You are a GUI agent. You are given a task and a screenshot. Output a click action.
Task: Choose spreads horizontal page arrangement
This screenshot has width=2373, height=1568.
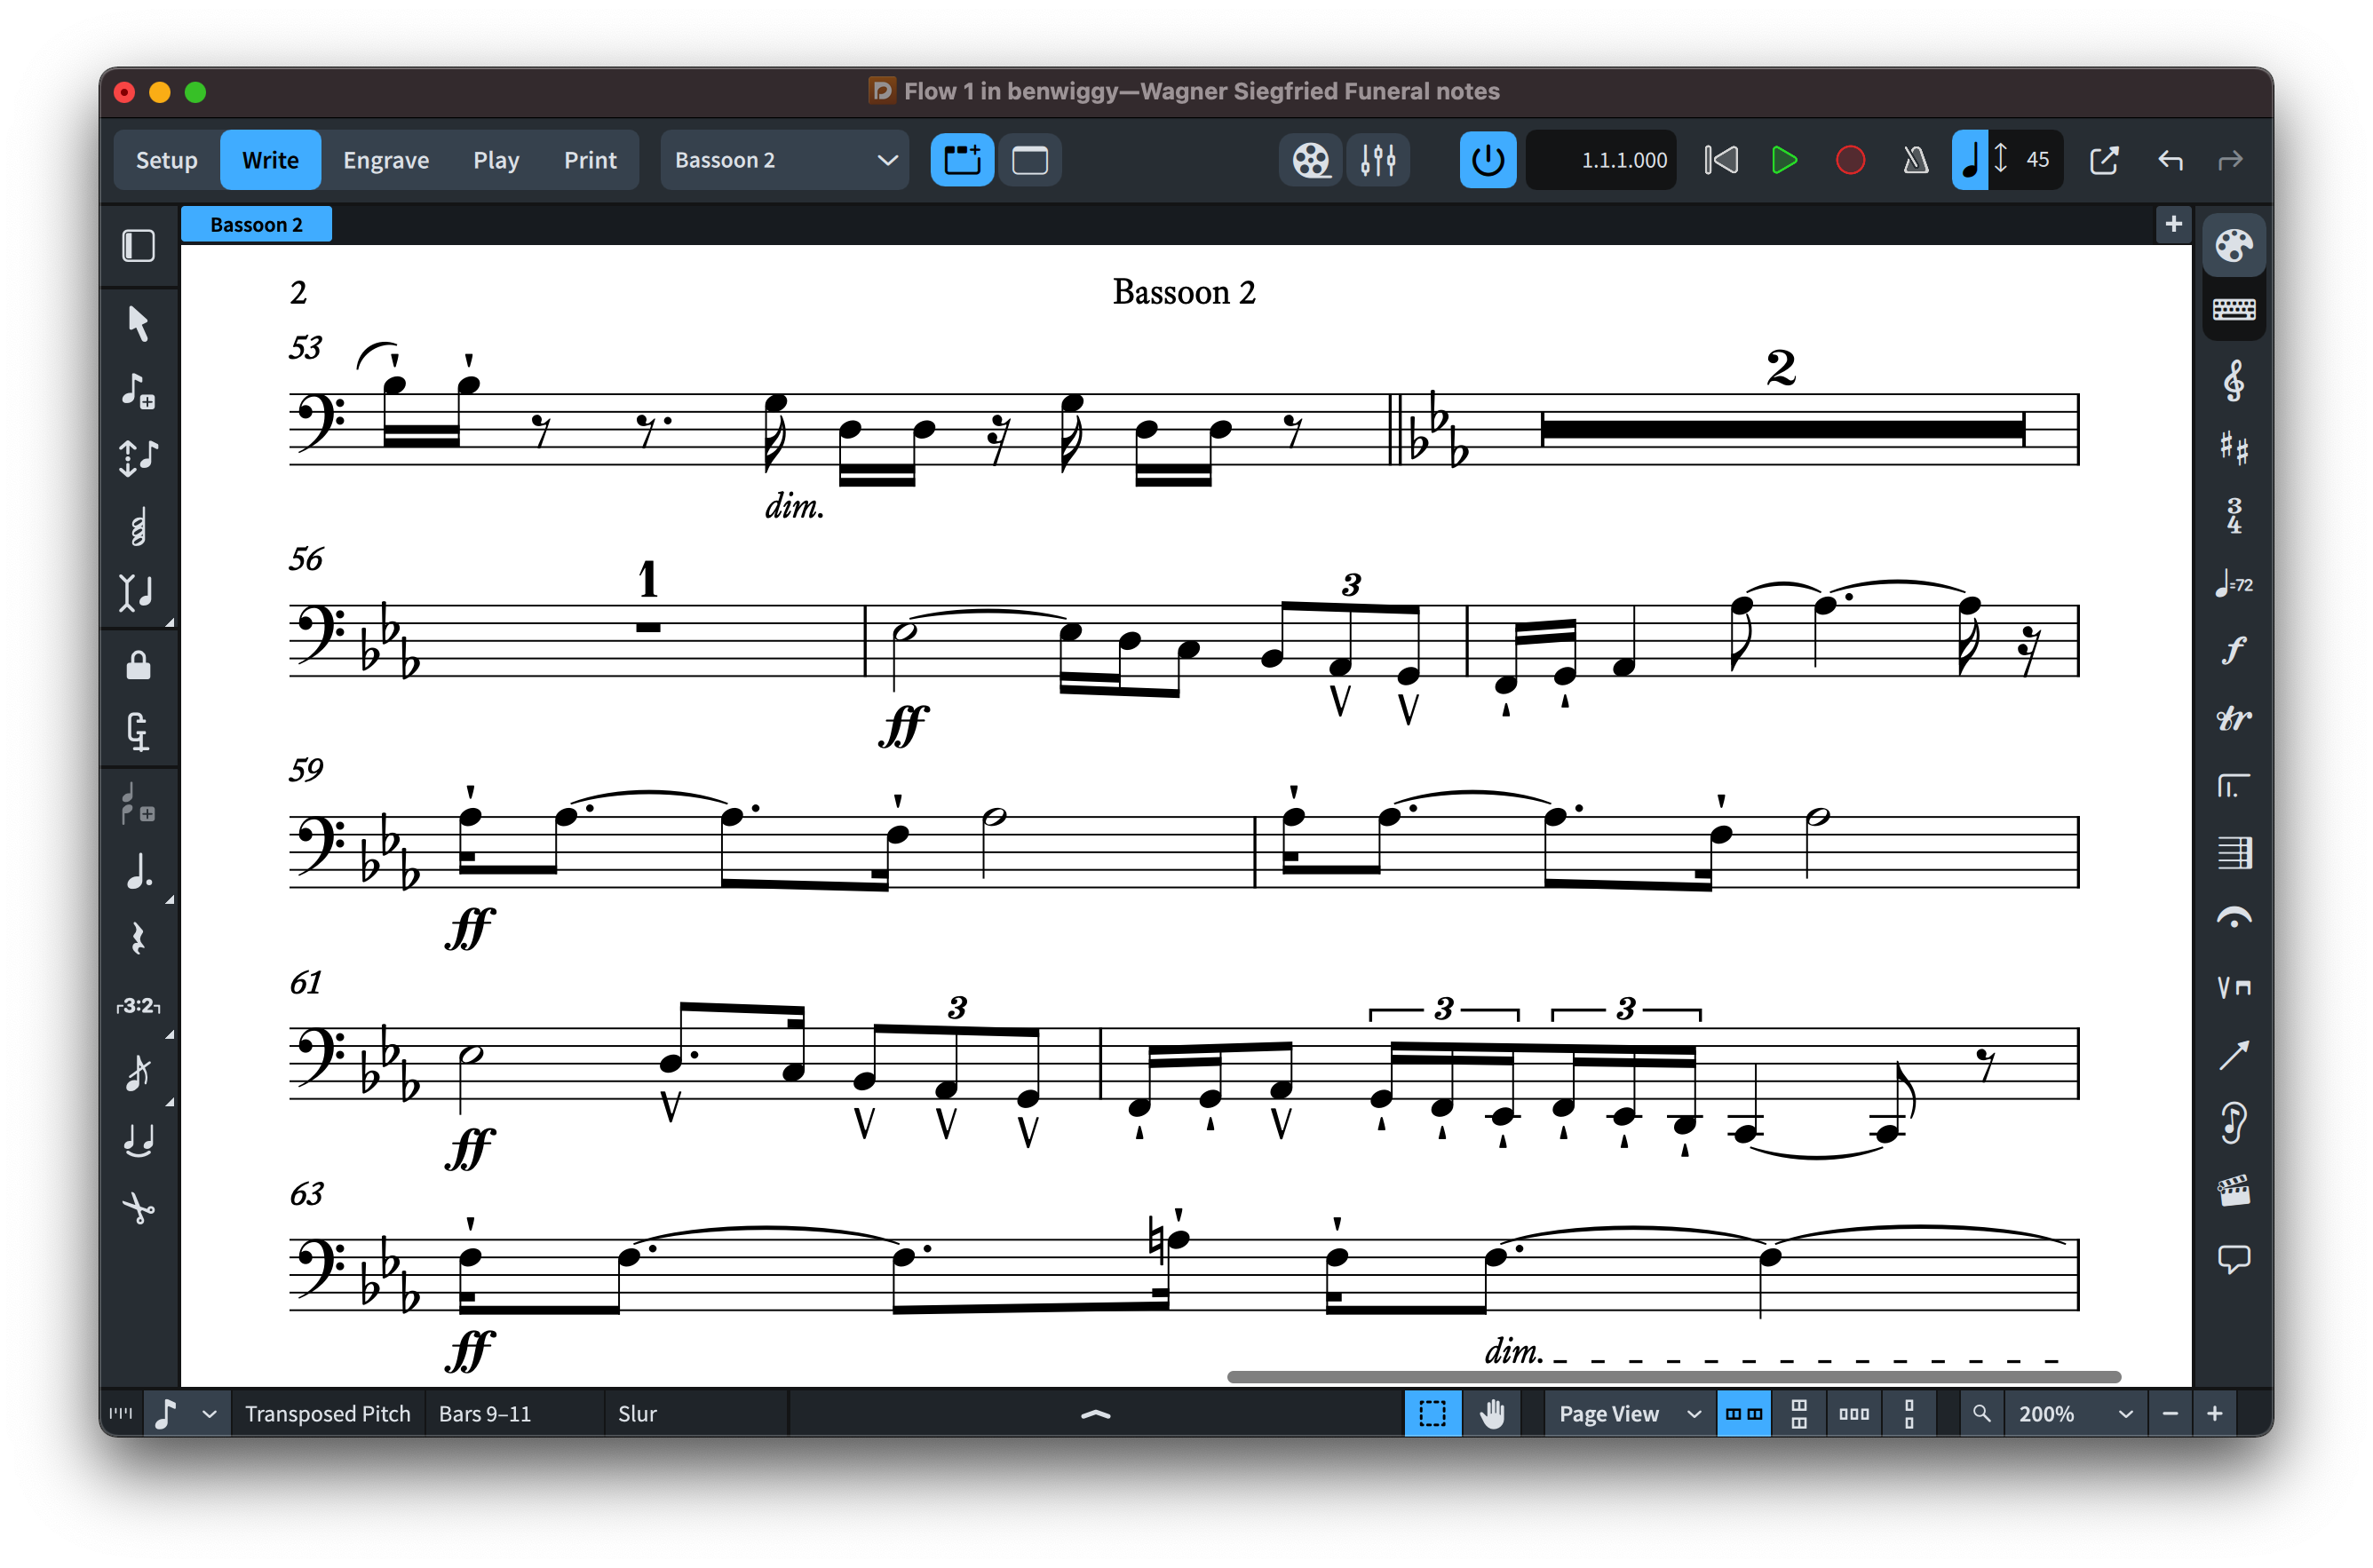coord(1744,1413)
